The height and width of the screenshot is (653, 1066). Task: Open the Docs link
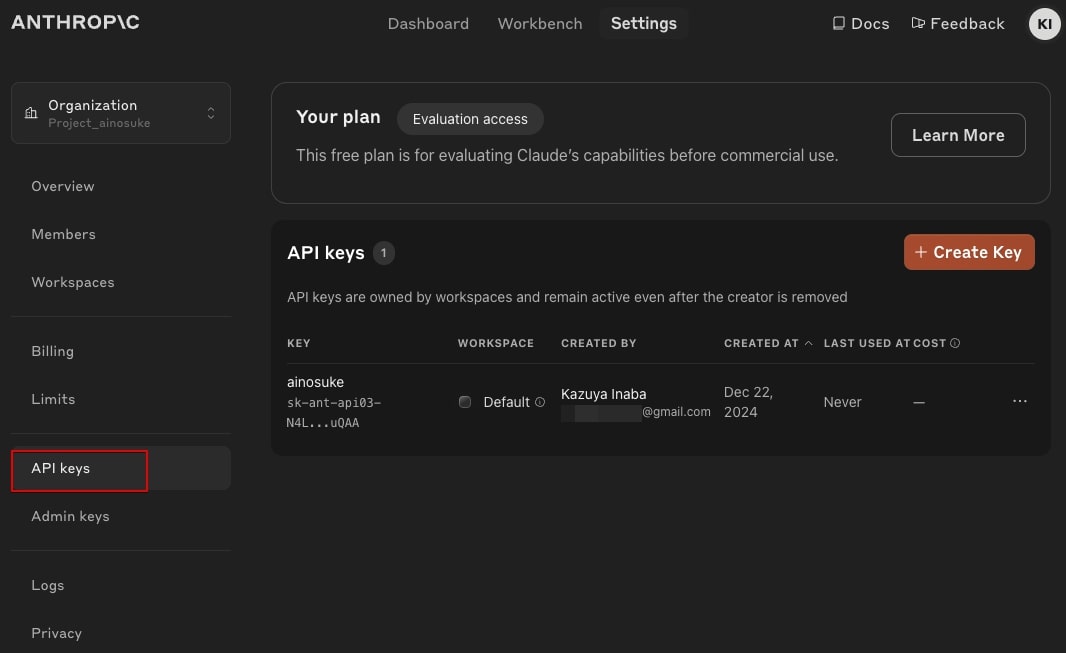pyautogui.click(x=861, y=24)
